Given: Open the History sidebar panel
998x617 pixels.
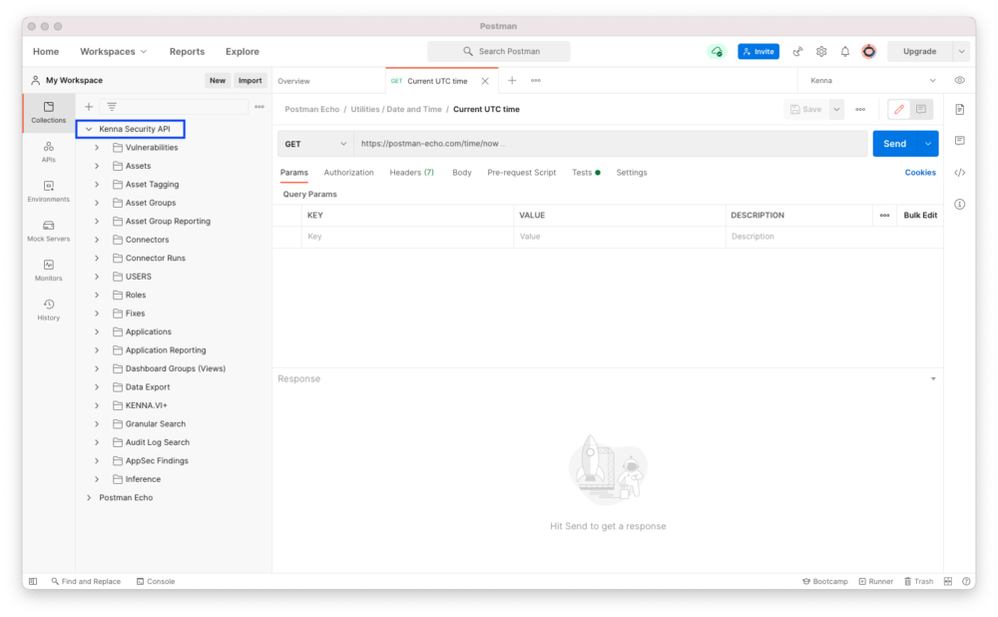Looking at the screenshot, I should point(48,310).
